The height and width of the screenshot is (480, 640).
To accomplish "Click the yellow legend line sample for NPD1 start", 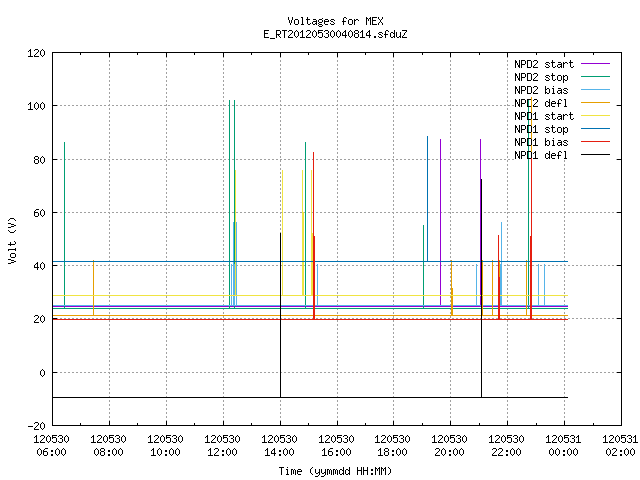I will tap(595, 116).
